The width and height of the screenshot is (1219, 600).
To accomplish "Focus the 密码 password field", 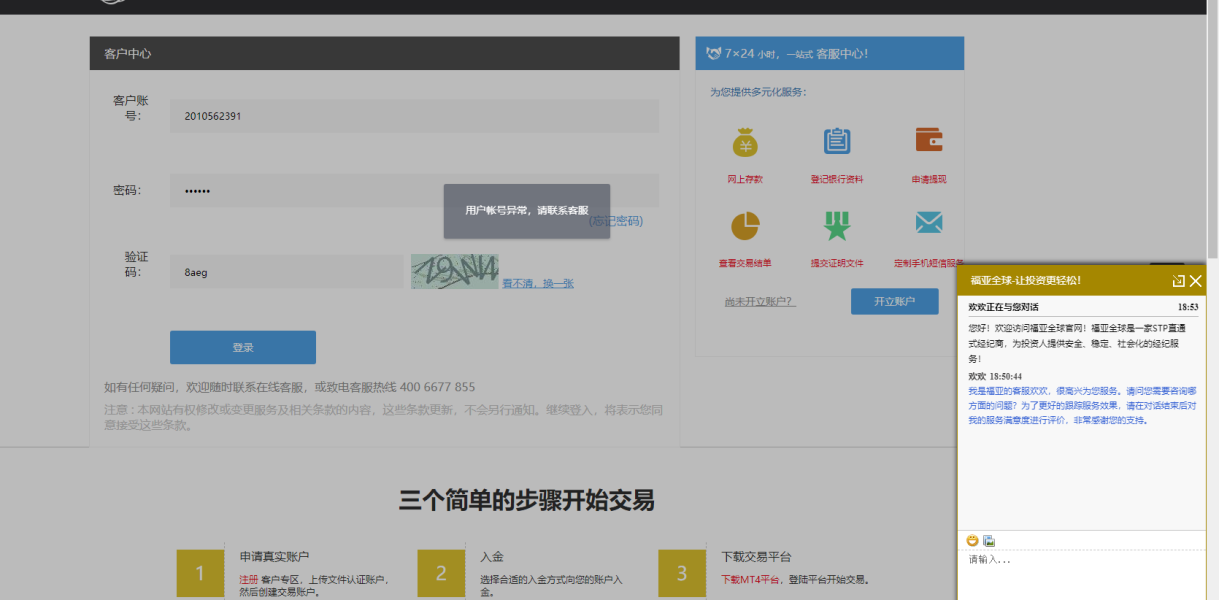I will pos(414,190).
